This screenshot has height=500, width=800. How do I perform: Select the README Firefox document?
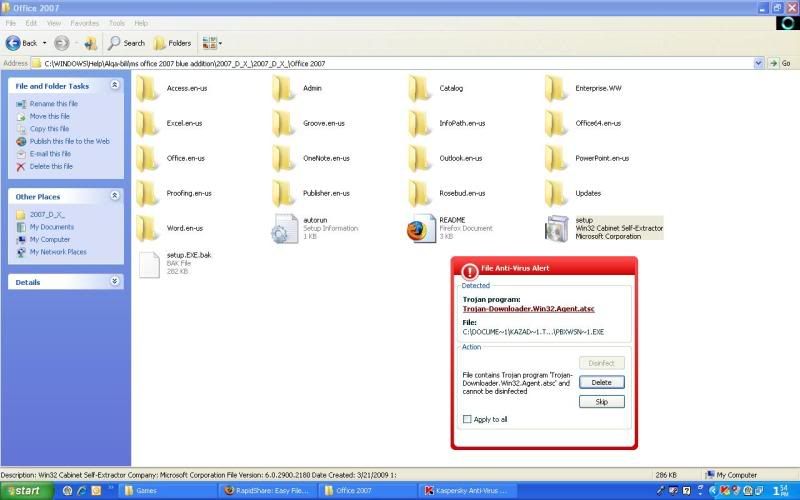(451, 228)
